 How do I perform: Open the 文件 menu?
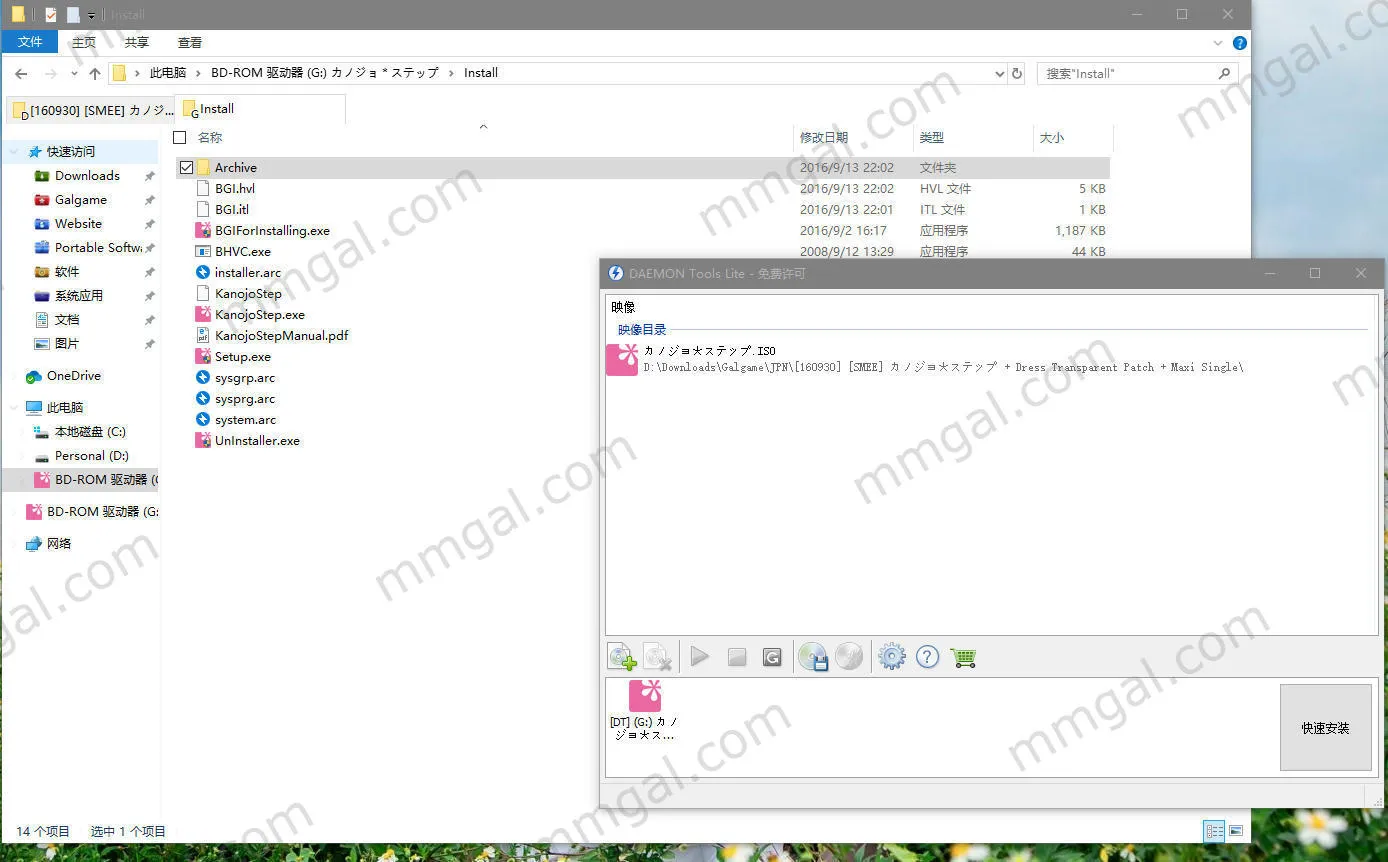click(30, 42)
